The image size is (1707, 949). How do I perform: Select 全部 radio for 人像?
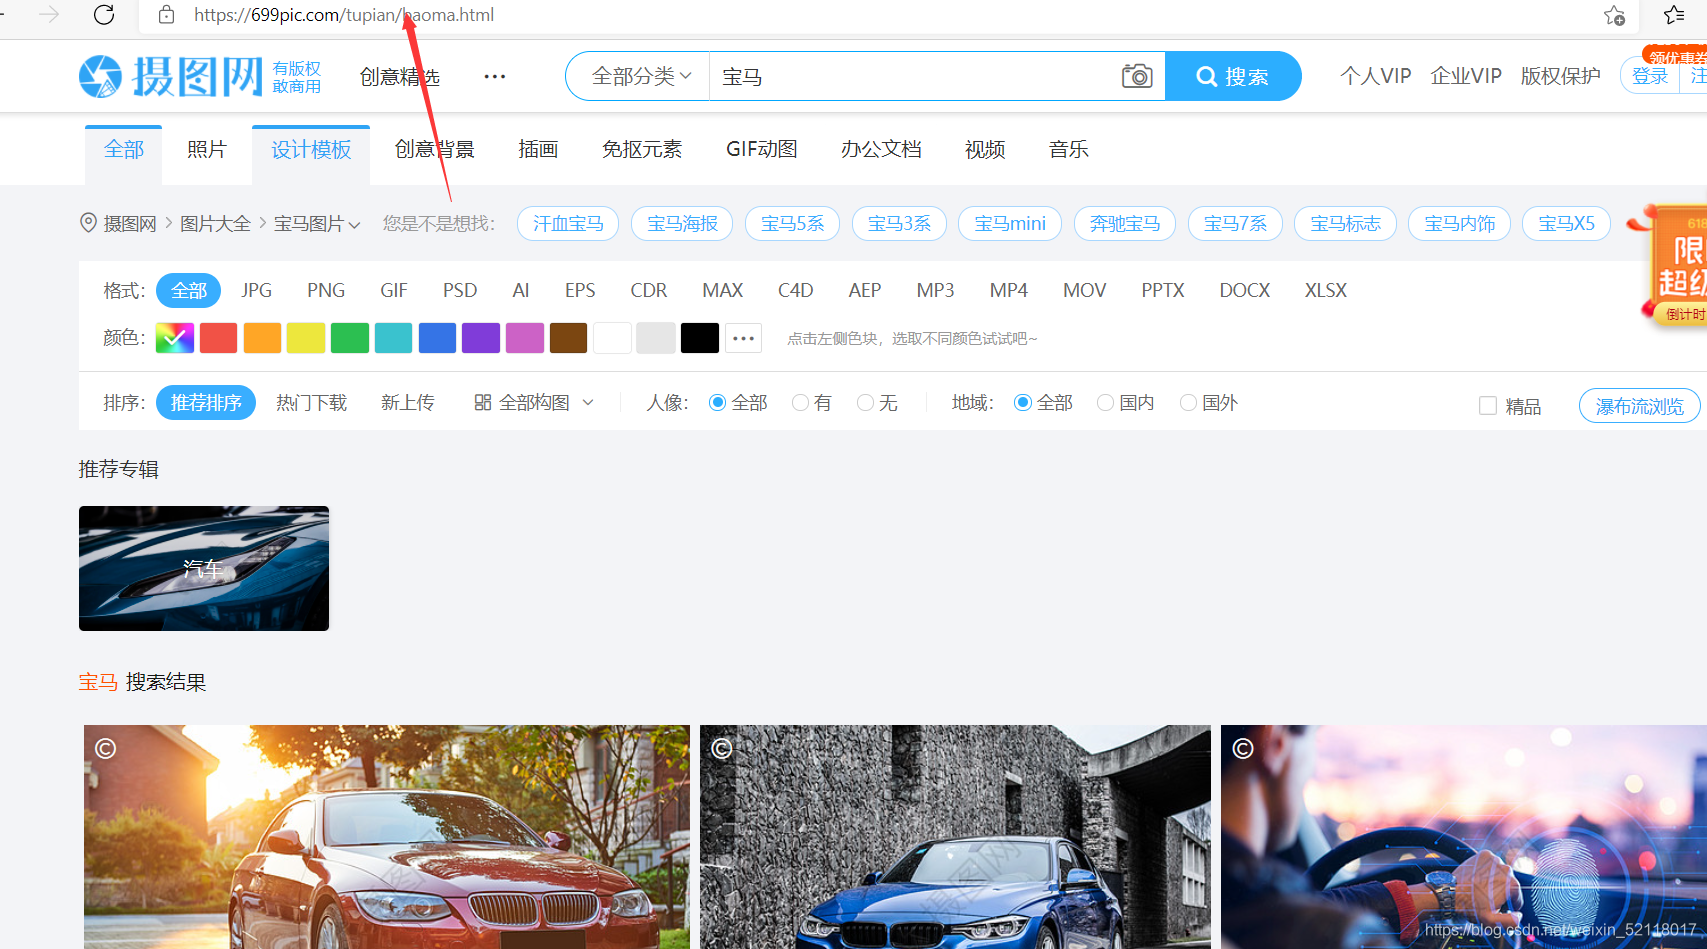click(717, 402)
